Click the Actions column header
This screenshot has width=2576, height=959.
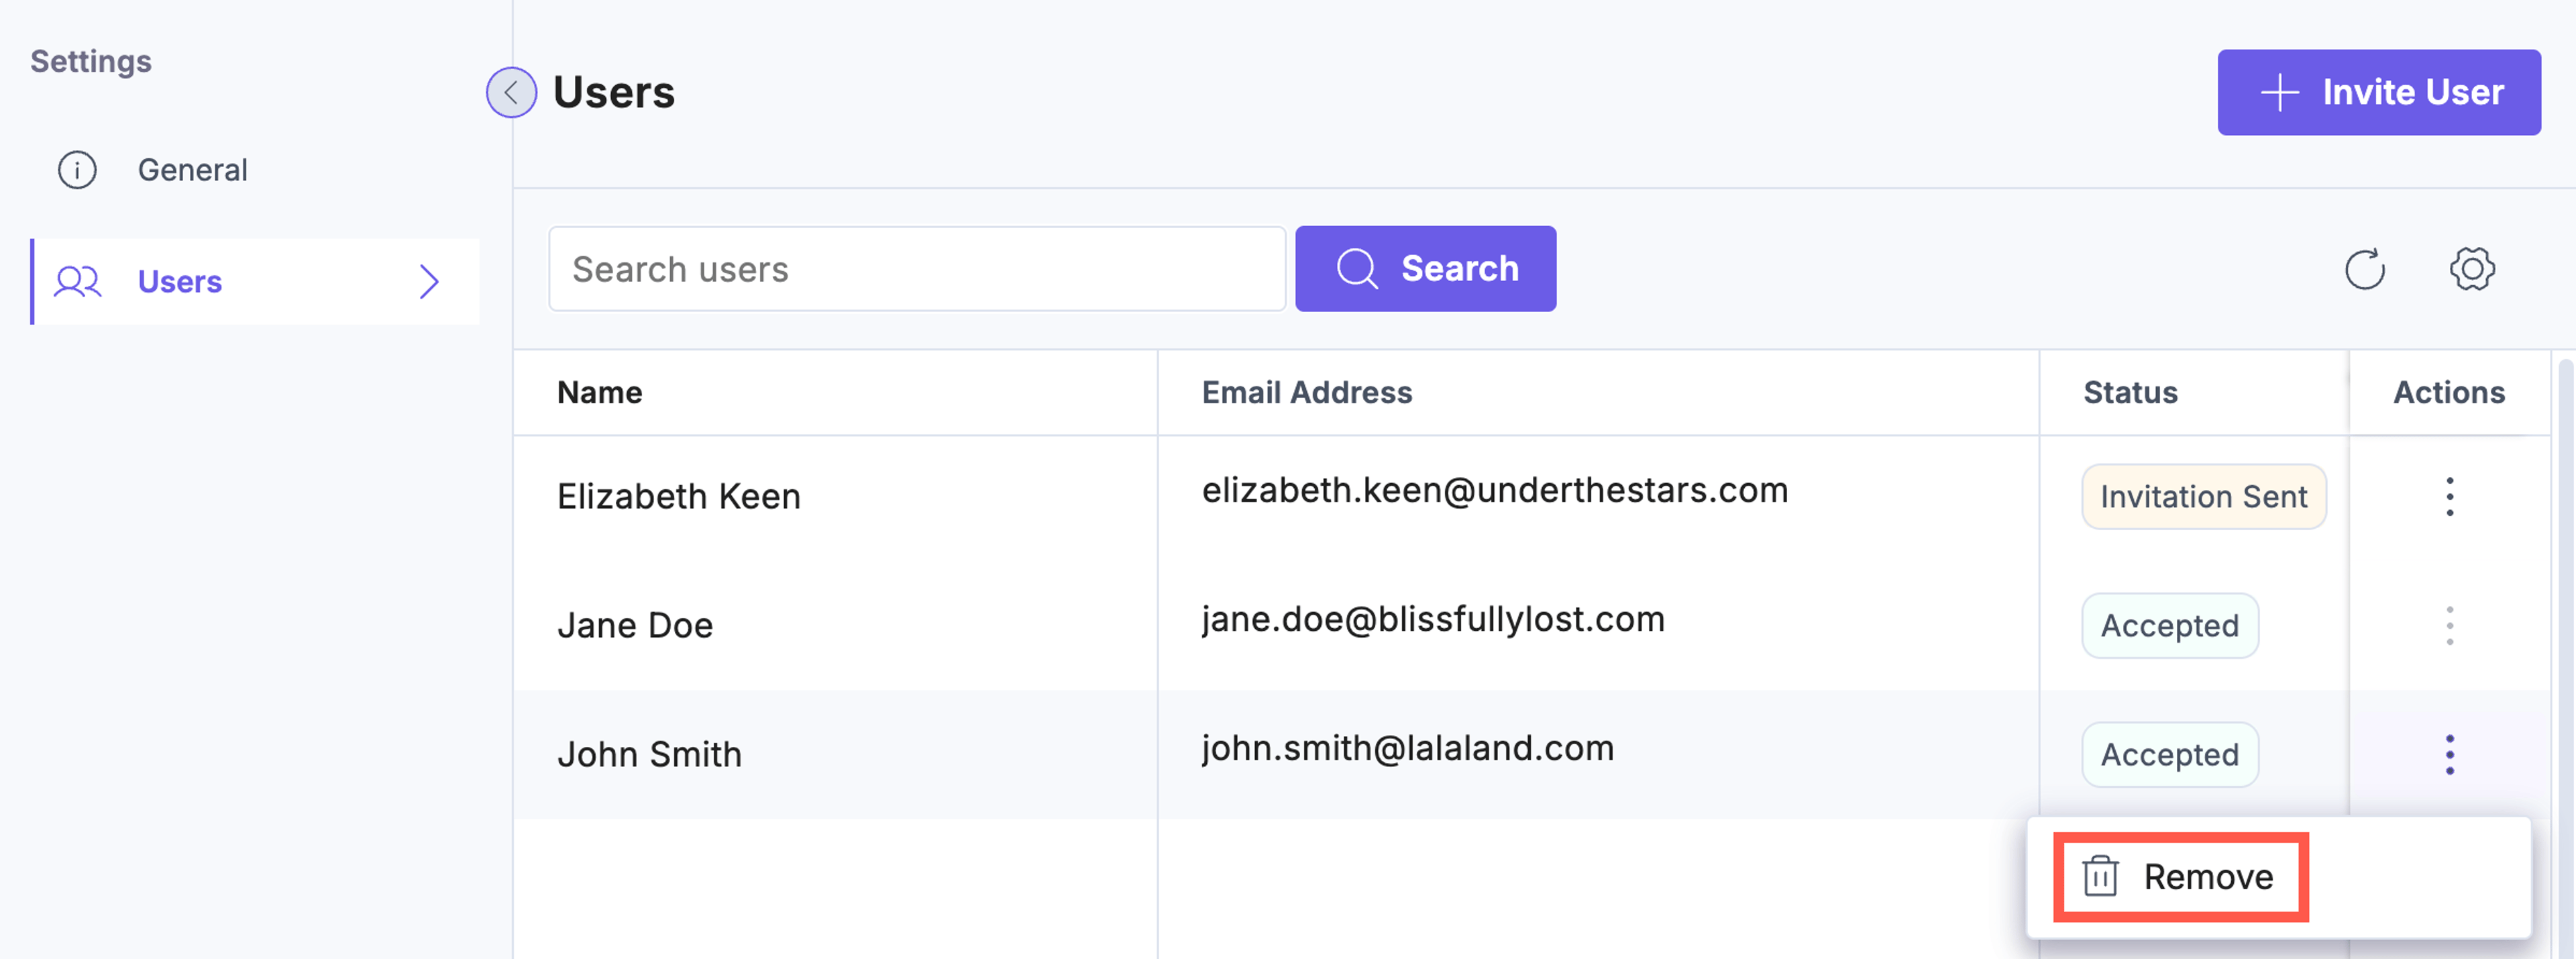(x=2449, y=393)
